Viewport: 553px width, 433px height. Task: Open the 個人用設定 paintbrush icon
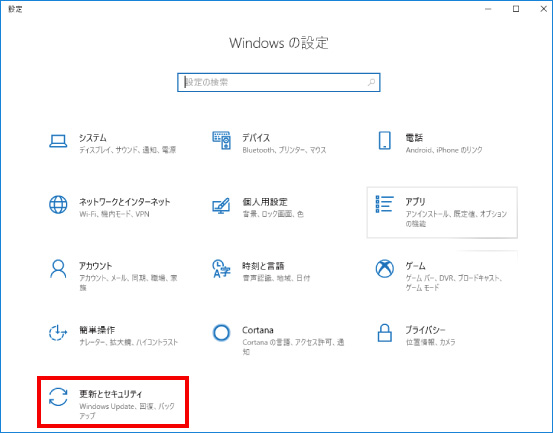click(x=221, y=205)
